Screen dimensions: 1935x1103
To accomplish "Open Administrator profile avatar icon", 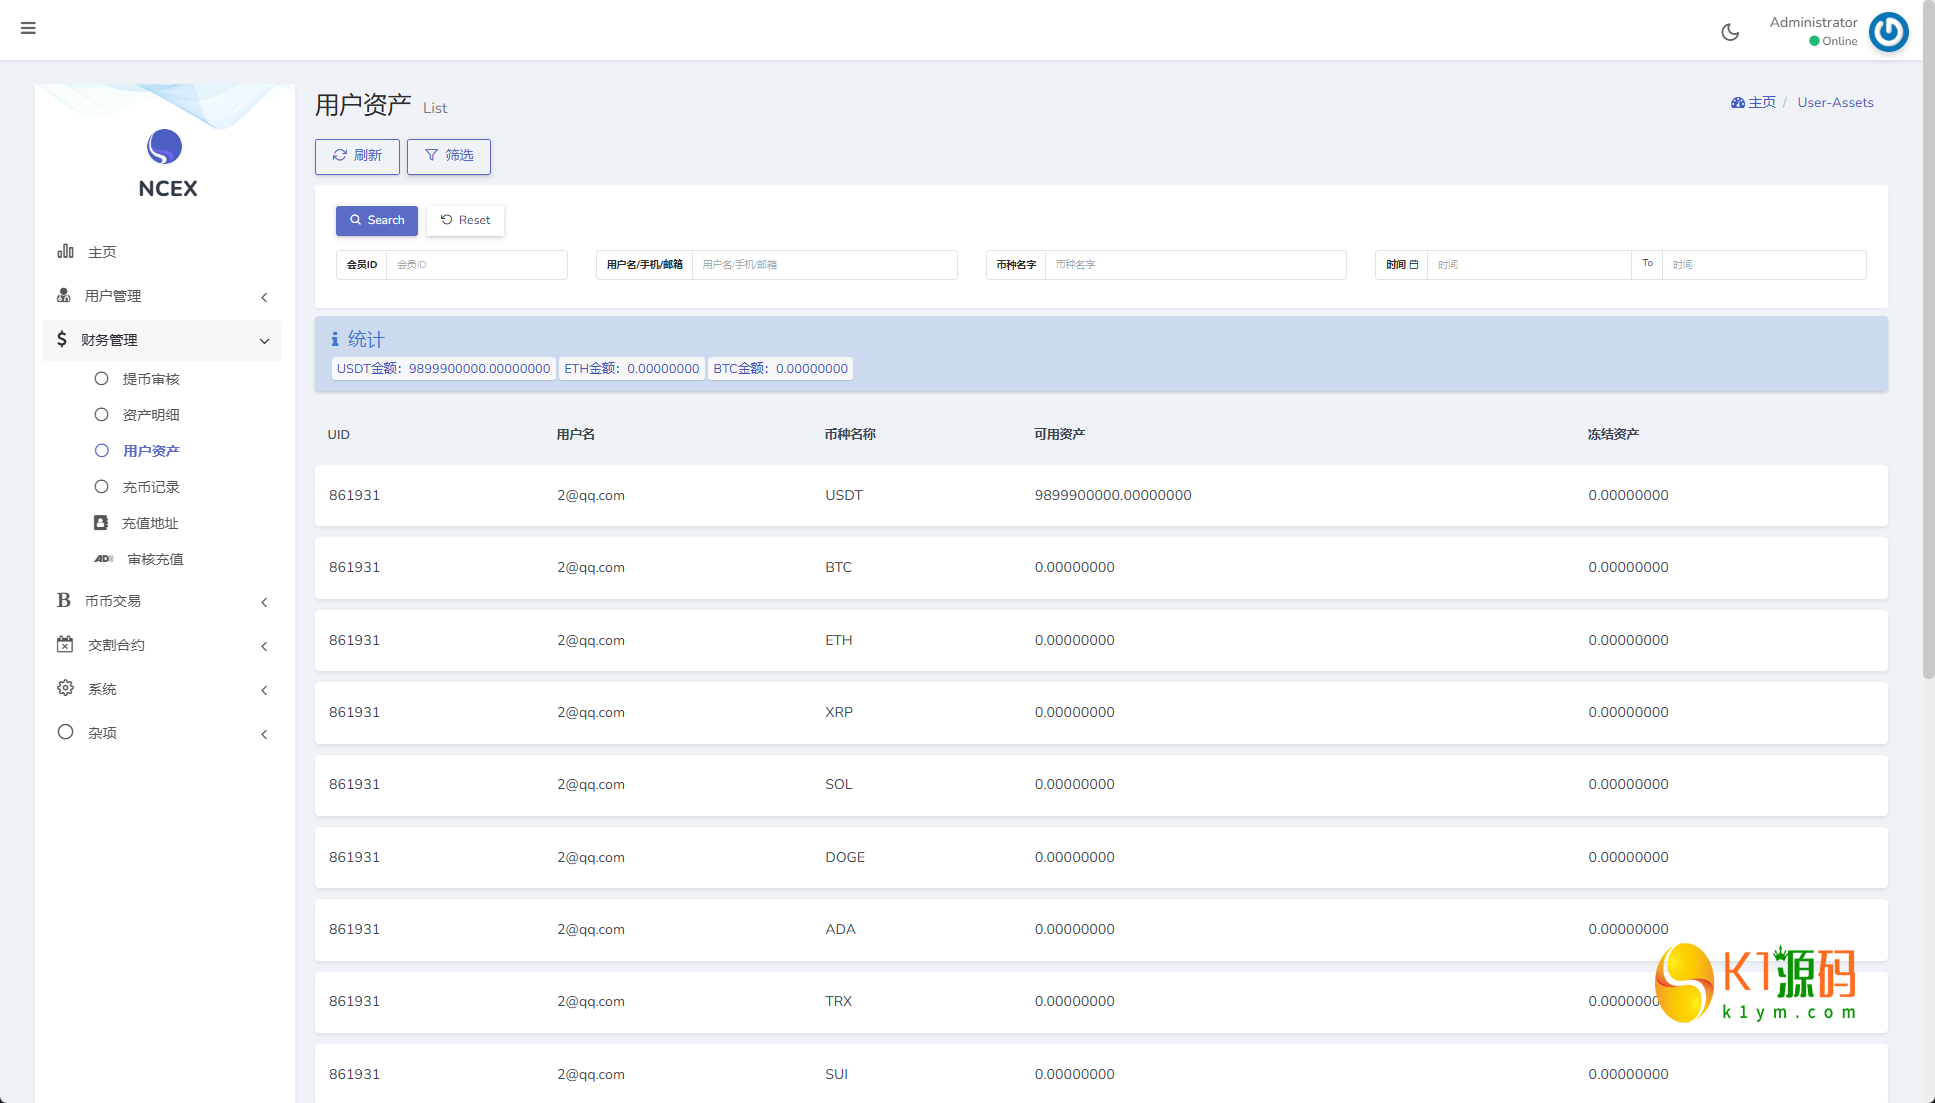I will 1888,32.
